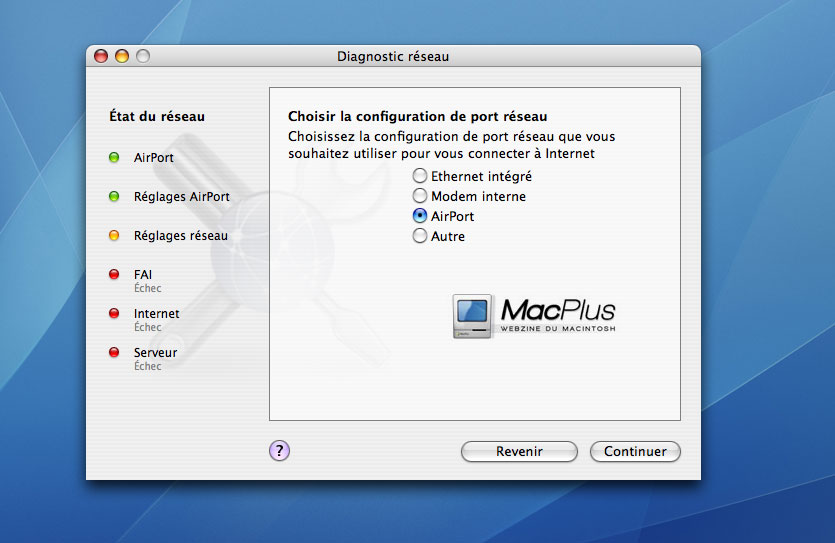
Task: Select the Internet status entry
Action: 157,313
